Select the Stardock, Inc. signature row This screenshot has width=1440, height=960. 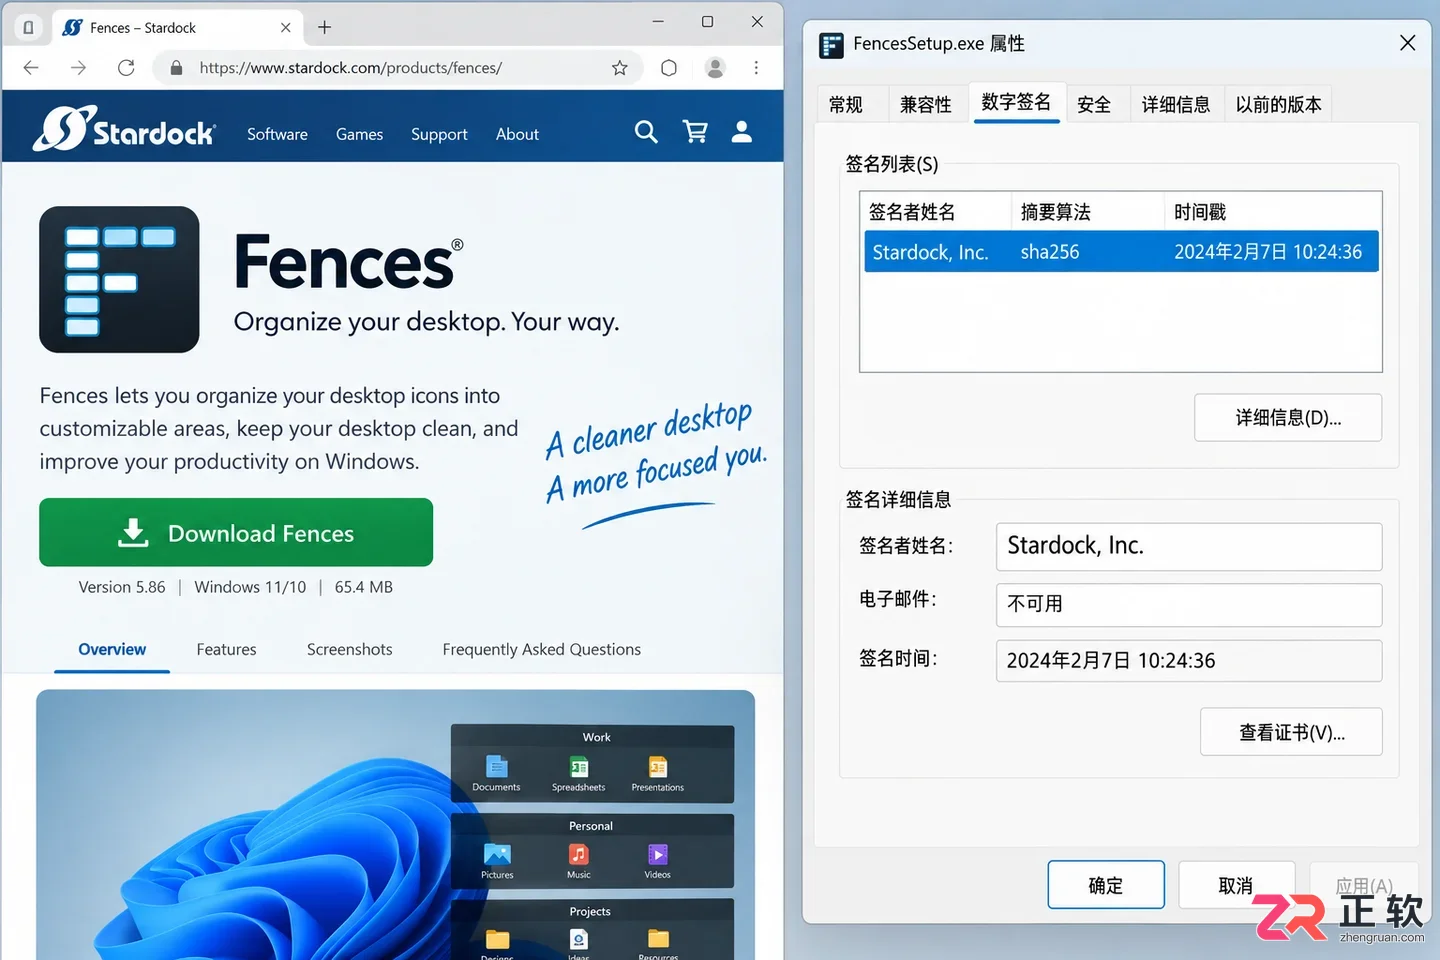1121,252
